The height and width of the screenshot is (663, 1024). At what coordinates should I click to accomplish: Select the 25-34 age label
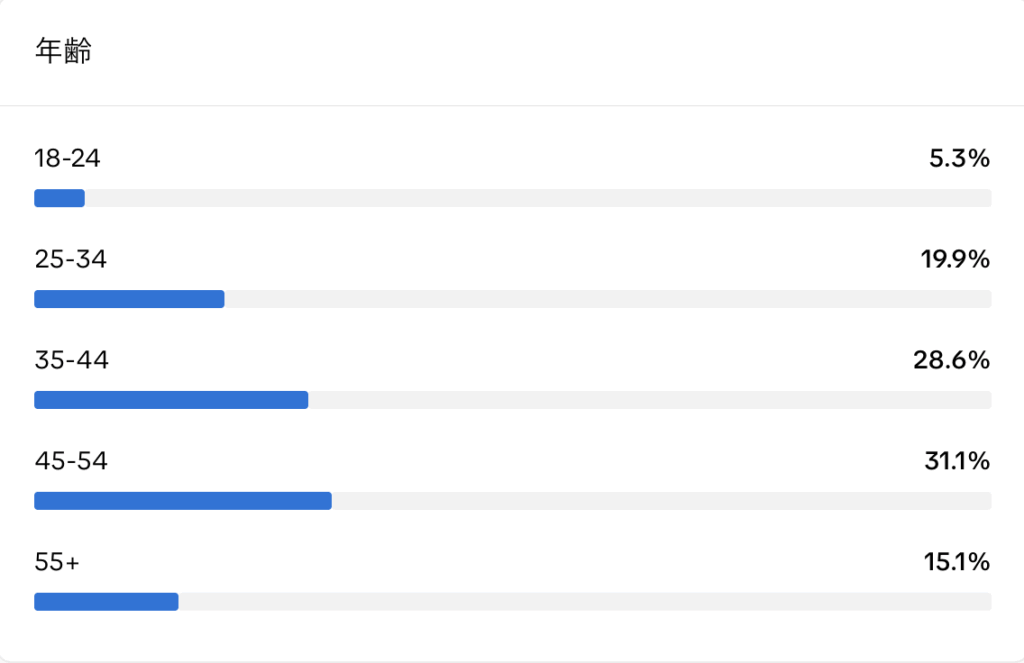[x=71, y=259]
